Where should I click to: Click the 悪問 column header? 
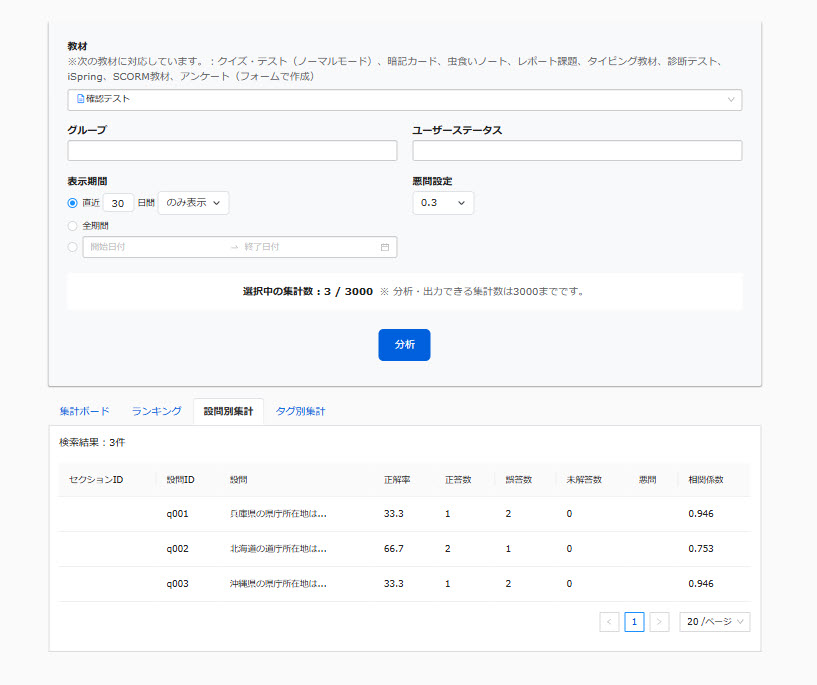point(647,480)
